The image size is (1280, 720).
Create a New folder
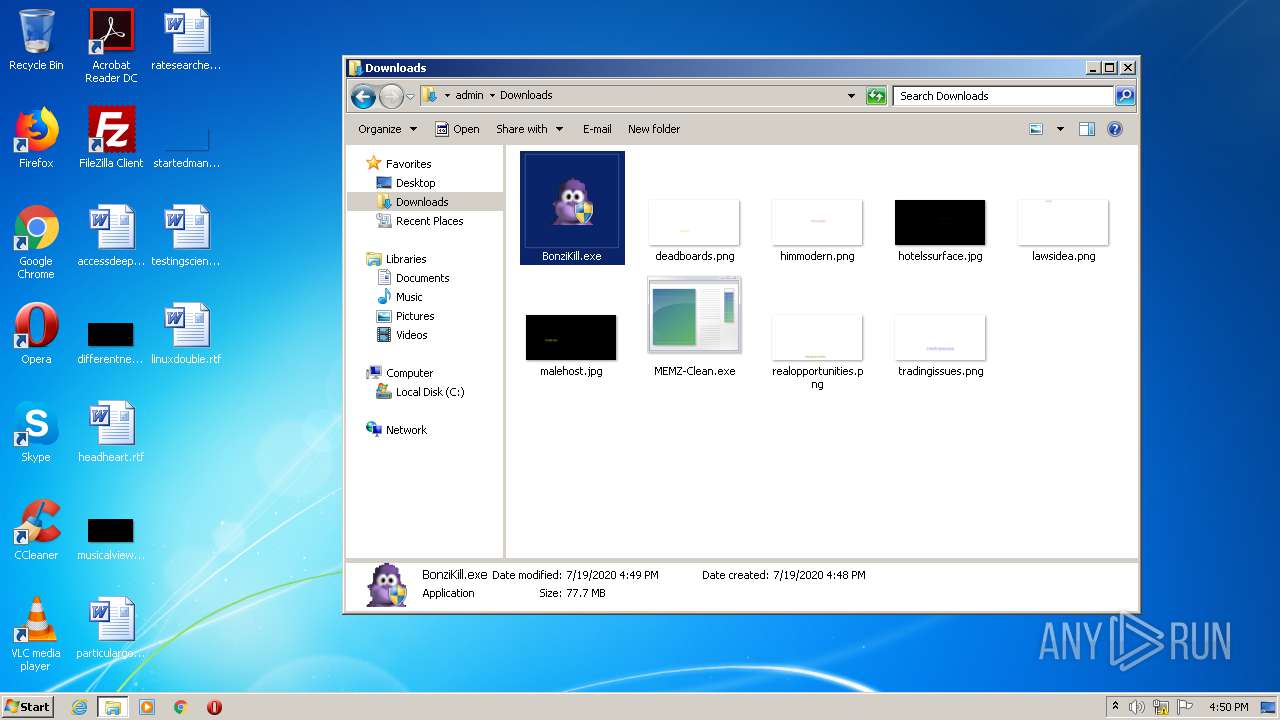click(x=654, y=129)
